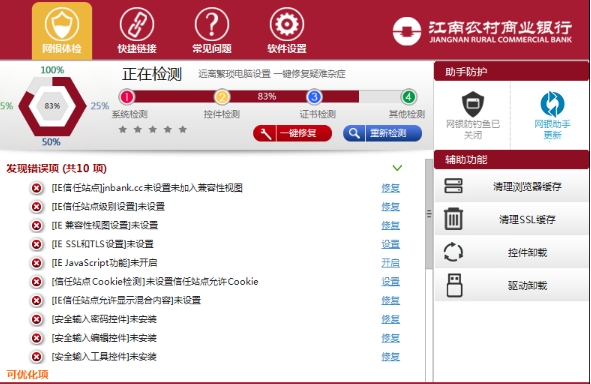The image size is (591, 384).
Task: Click step 2 控件检测 marker
Action: point(222,97)
